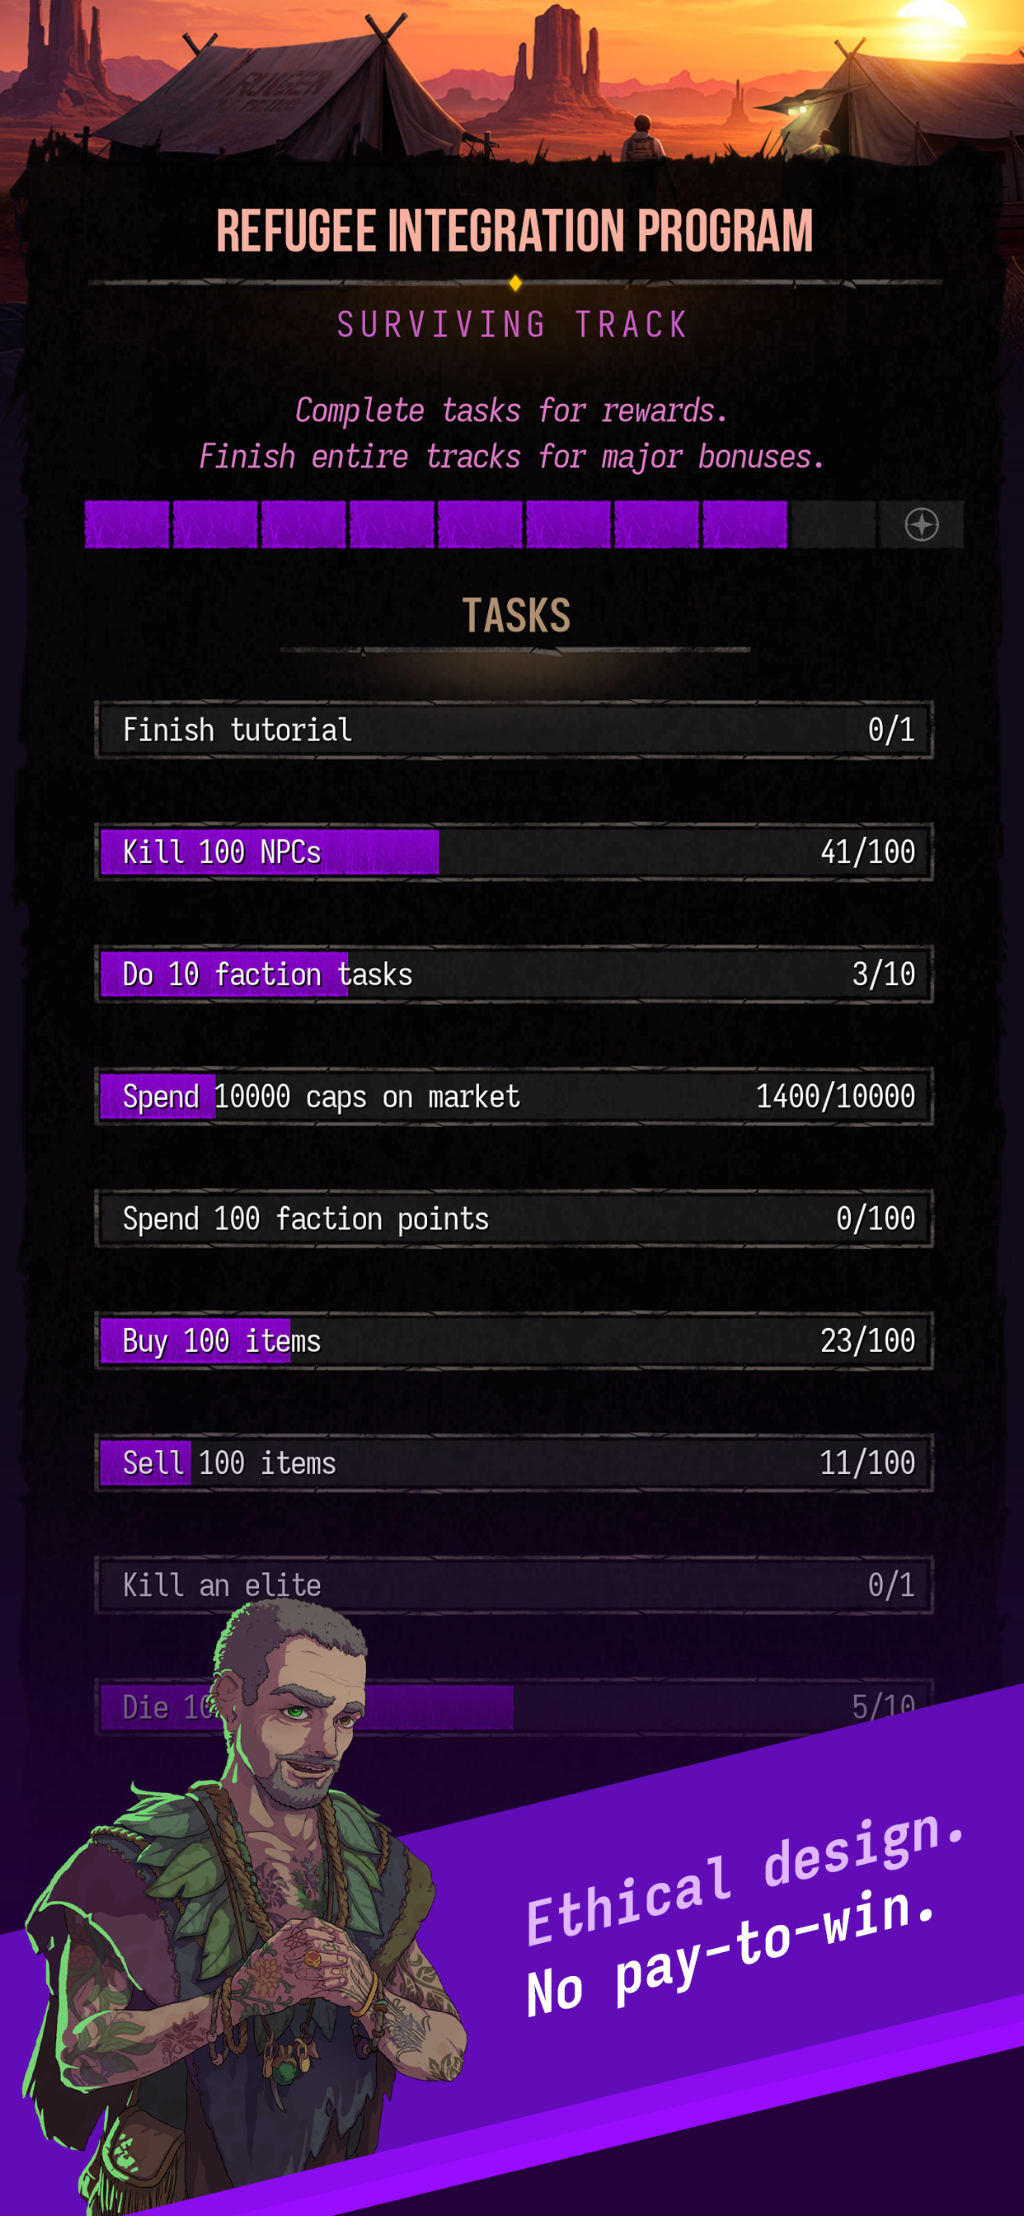Viewport: 1024px width, 2216px height.
Task: Click the 41/100 kill counter
Action: coord(868,852)
